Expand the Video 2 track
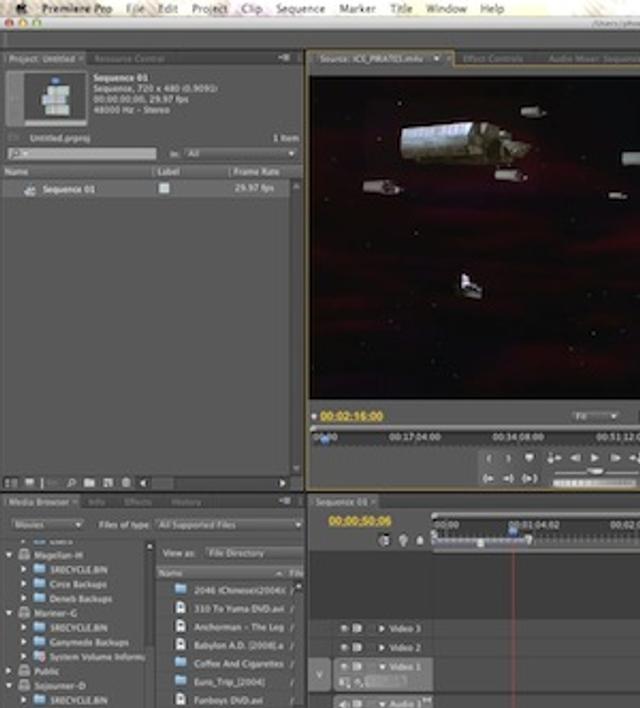640x708 pixels. pyautogui.click(x=382, y=647)
